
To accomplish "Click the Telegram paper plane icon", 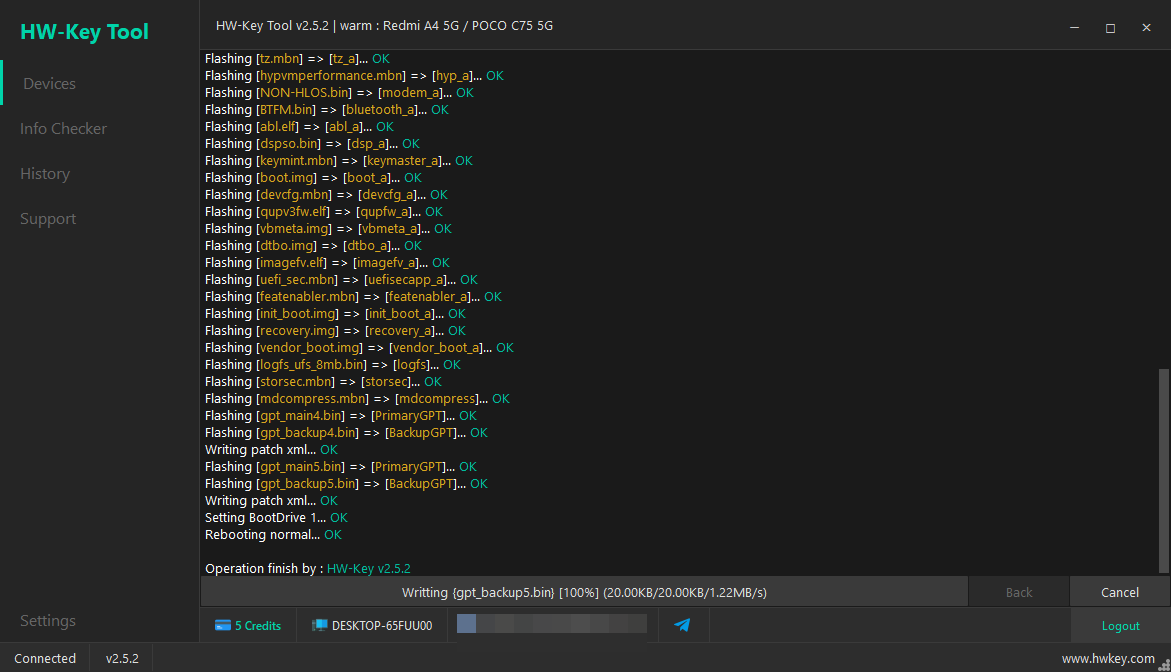I will tap(683, 625).
